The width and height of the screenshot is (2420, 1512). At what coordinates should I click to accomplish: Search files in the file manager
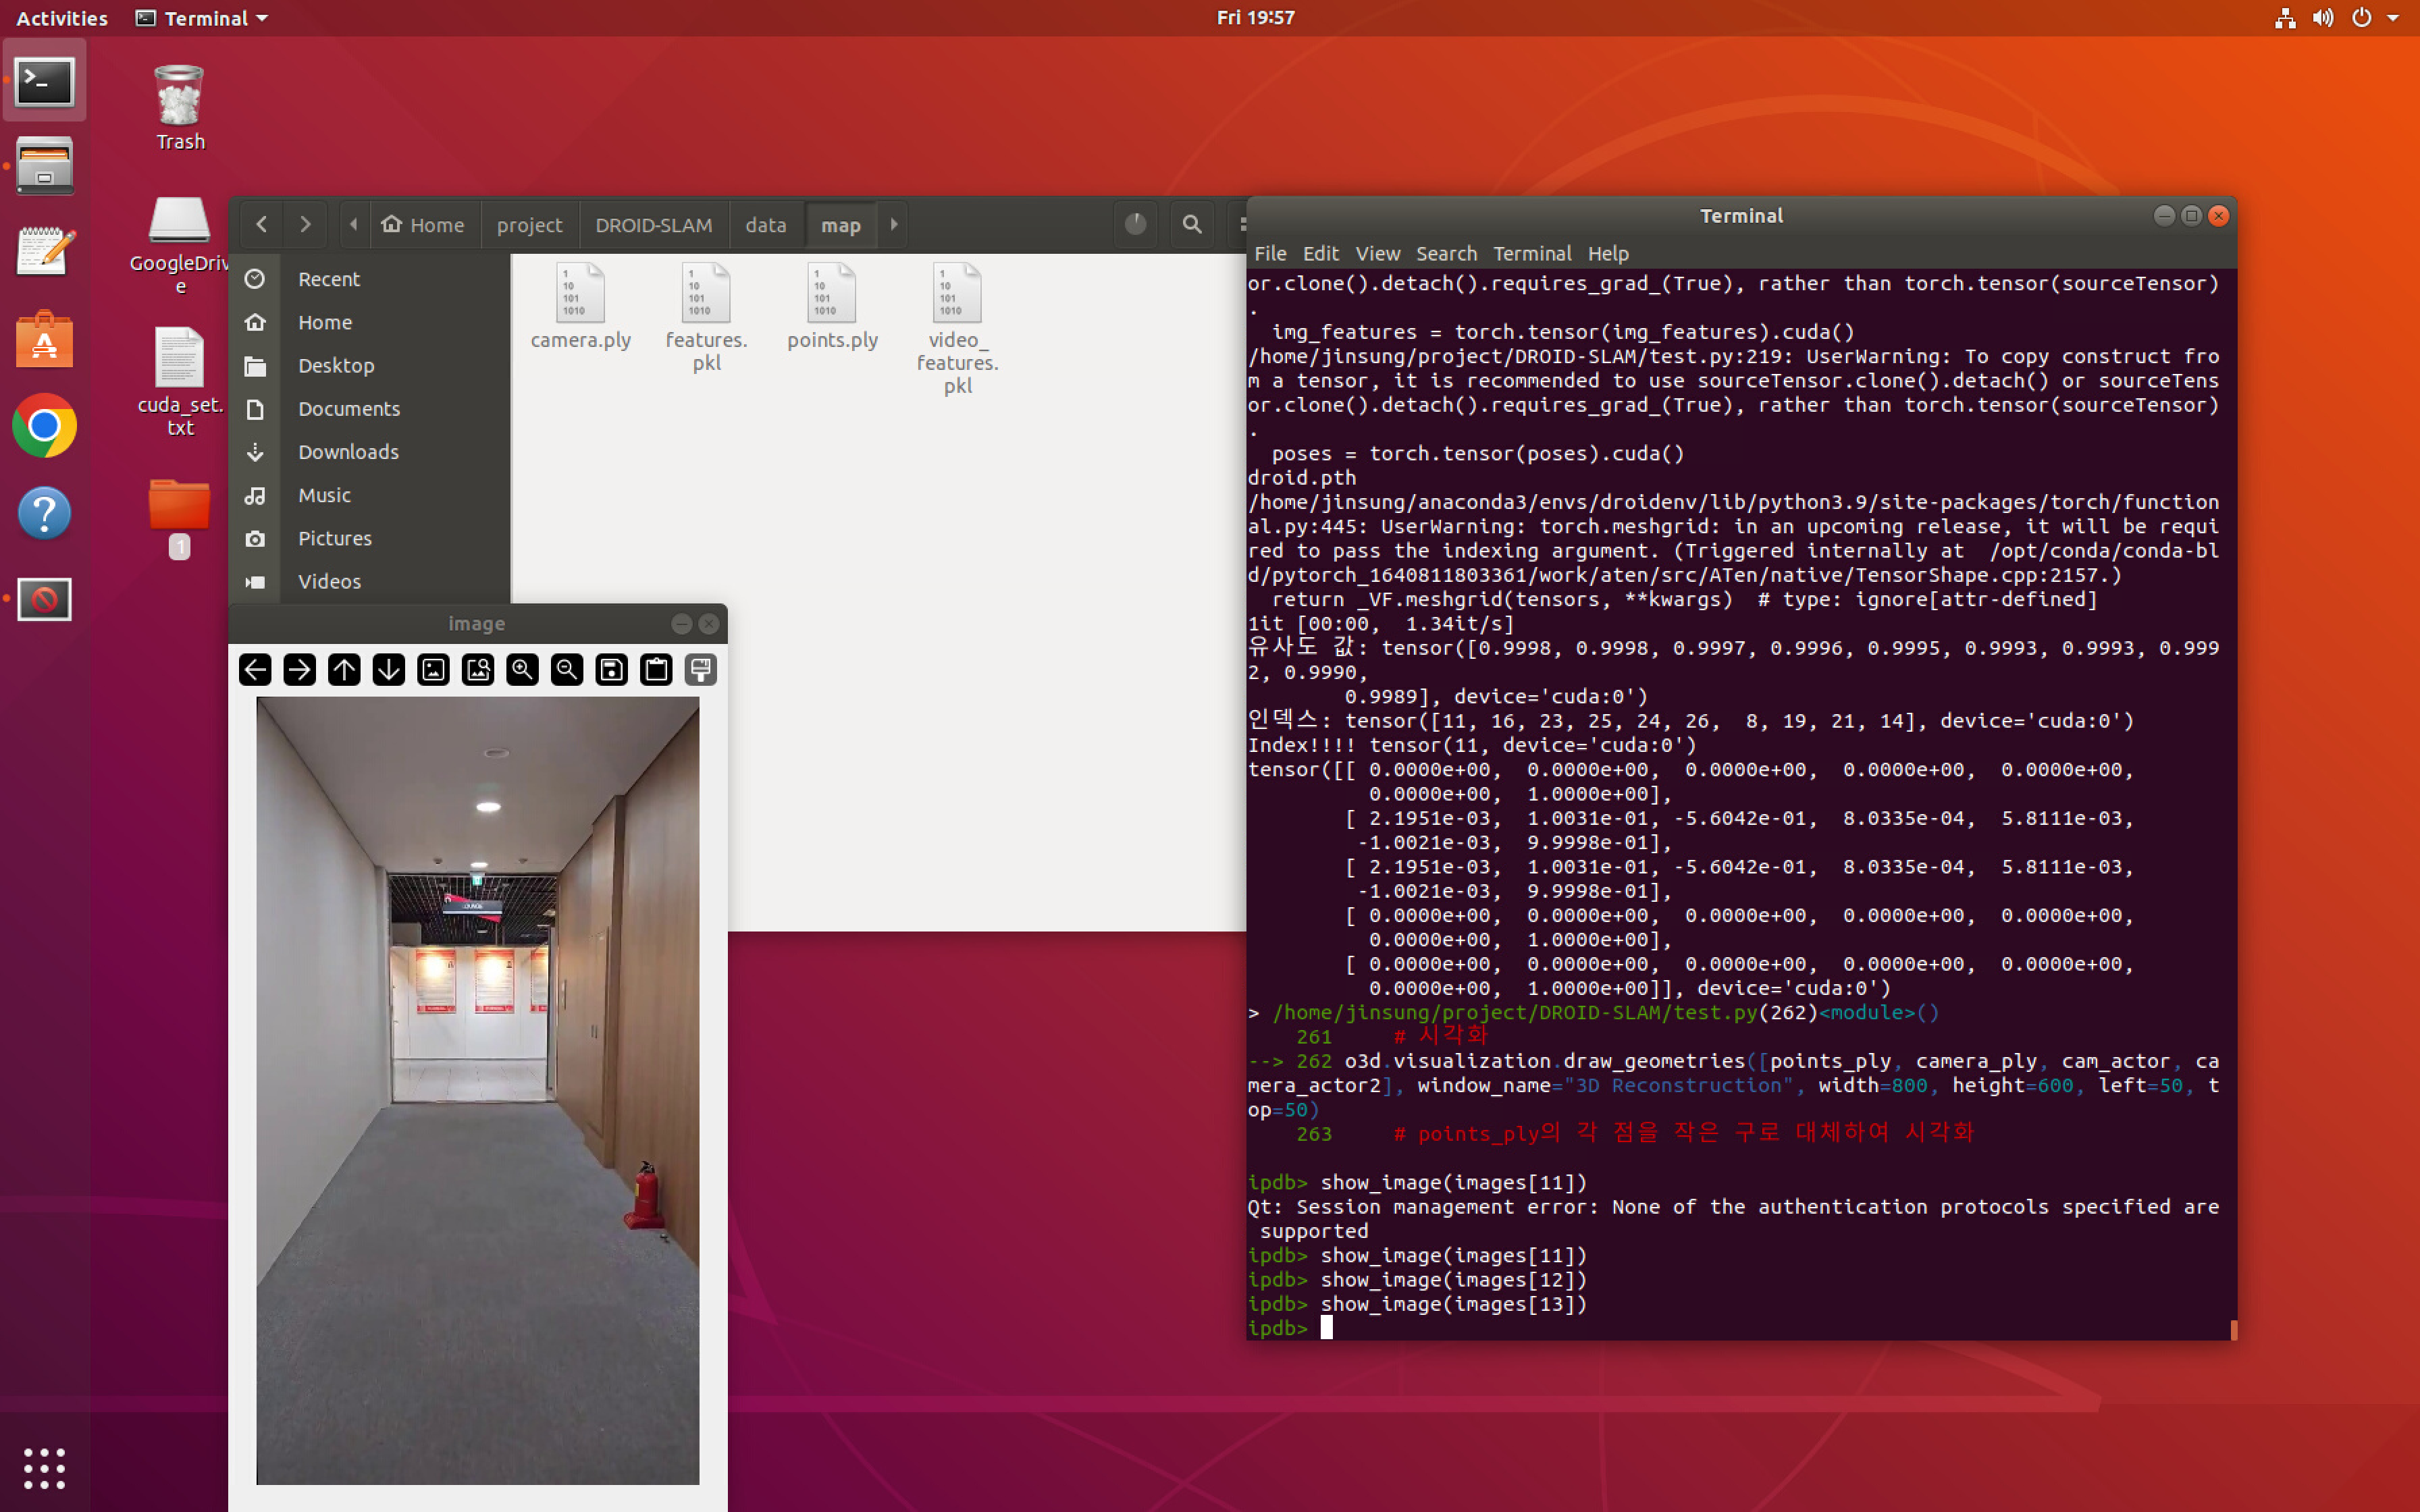coord(1192,225)
